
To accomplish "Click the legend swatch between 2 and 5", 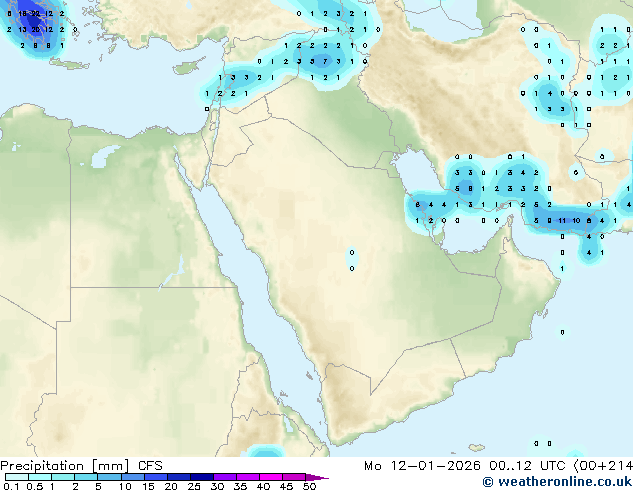I will coord(86,477).
